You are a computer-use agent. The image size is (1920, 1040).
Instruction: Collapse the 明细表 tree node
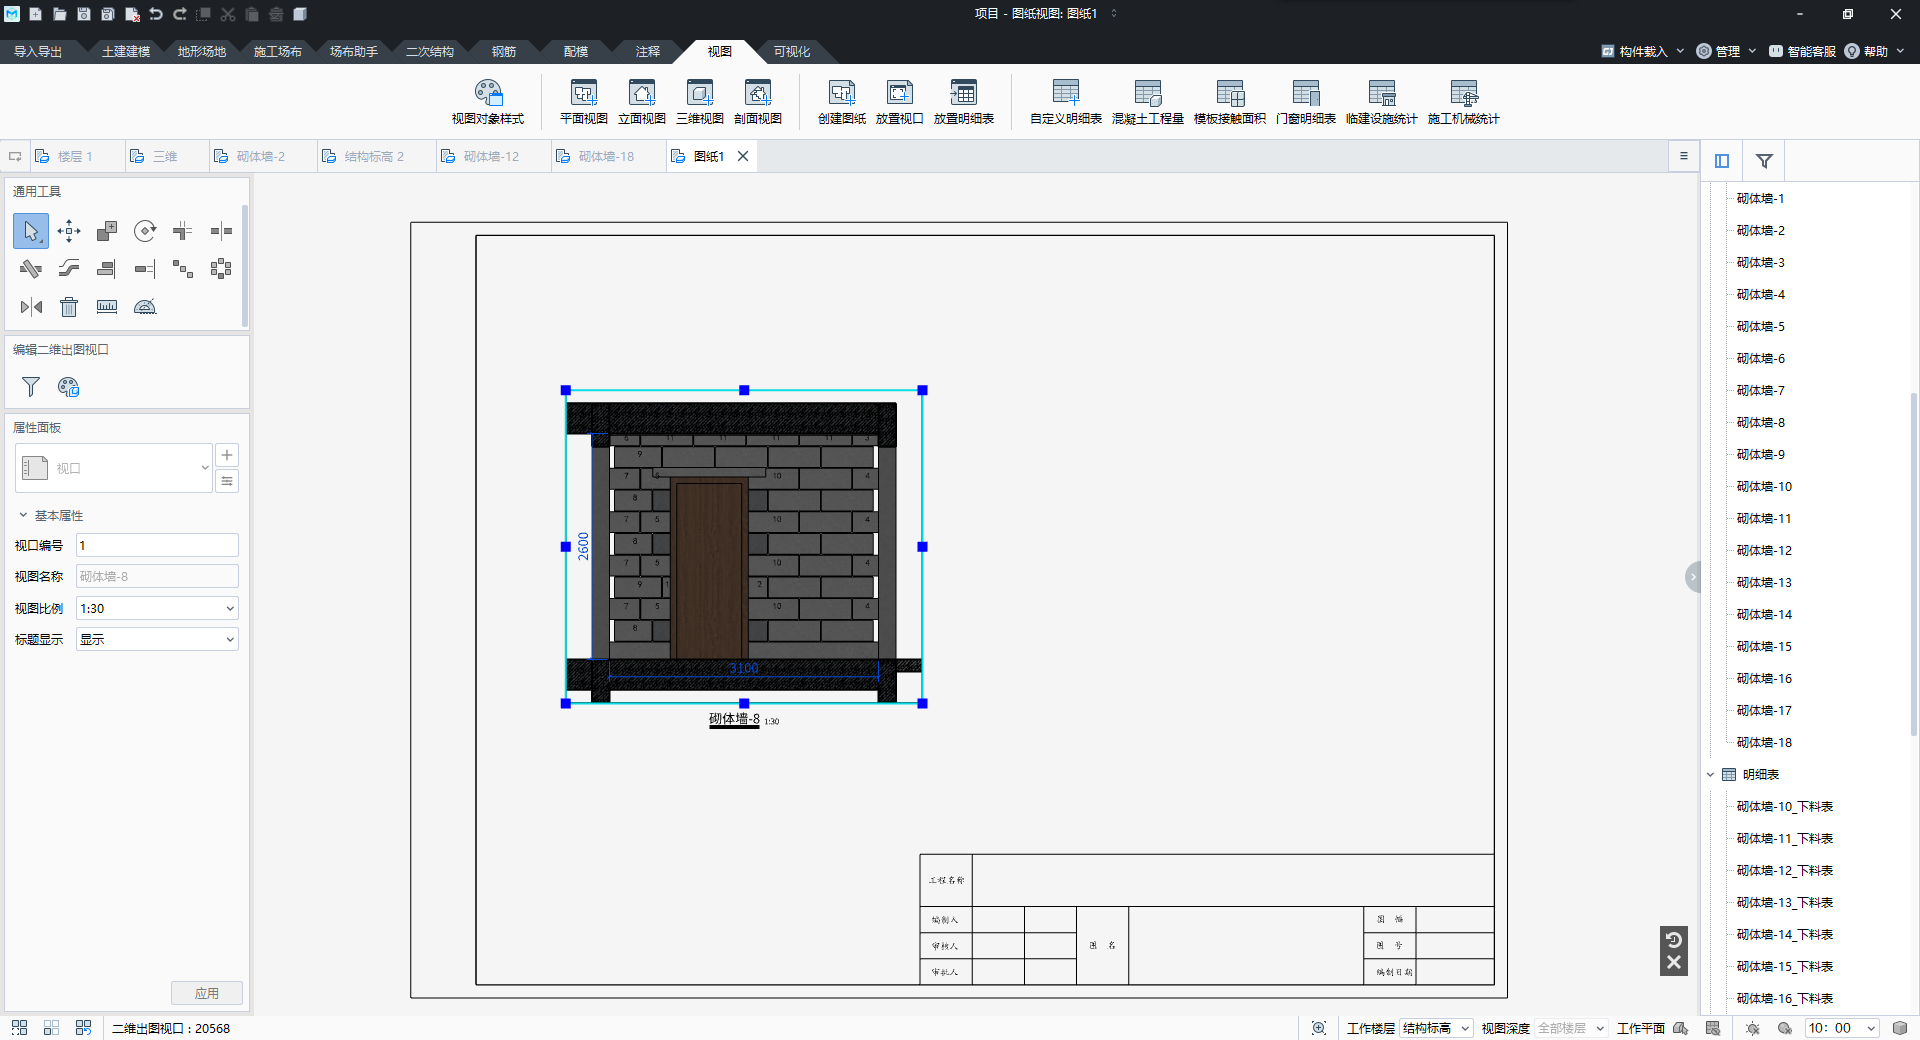(x=1710, y=775)
